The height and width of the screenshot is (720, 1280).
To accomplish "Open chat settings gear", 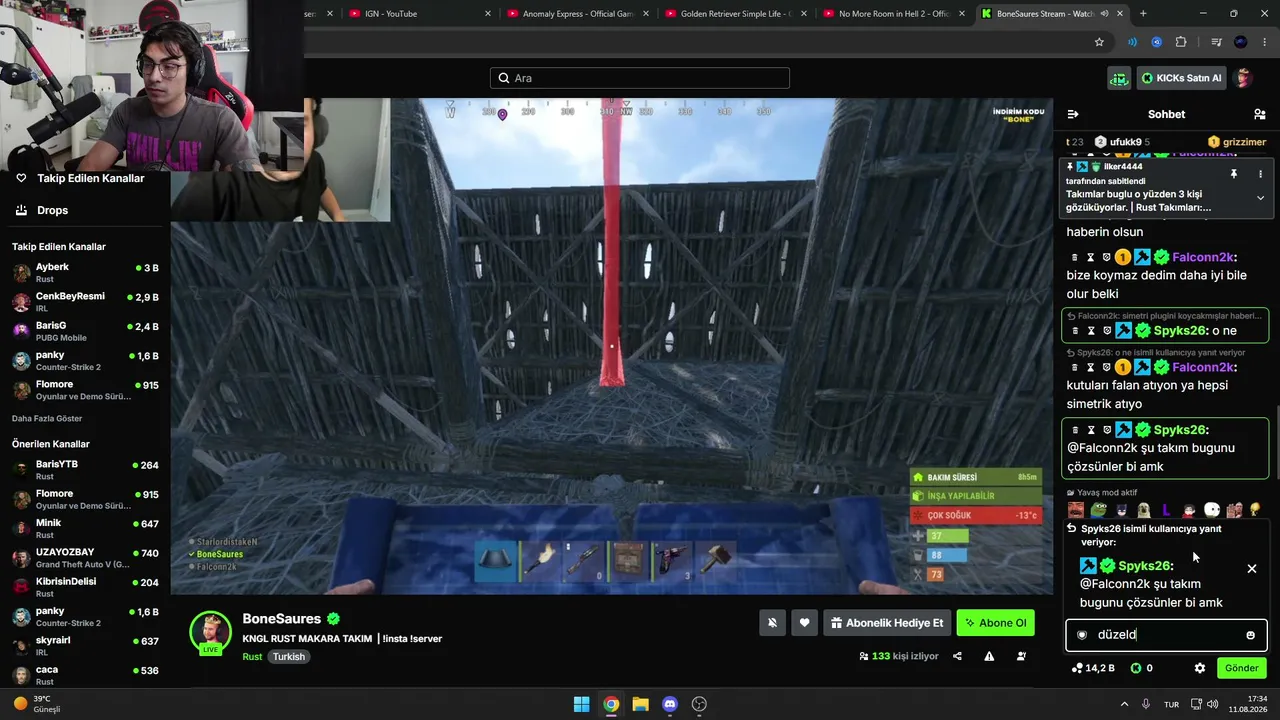I will click(x=1200, y=668).
